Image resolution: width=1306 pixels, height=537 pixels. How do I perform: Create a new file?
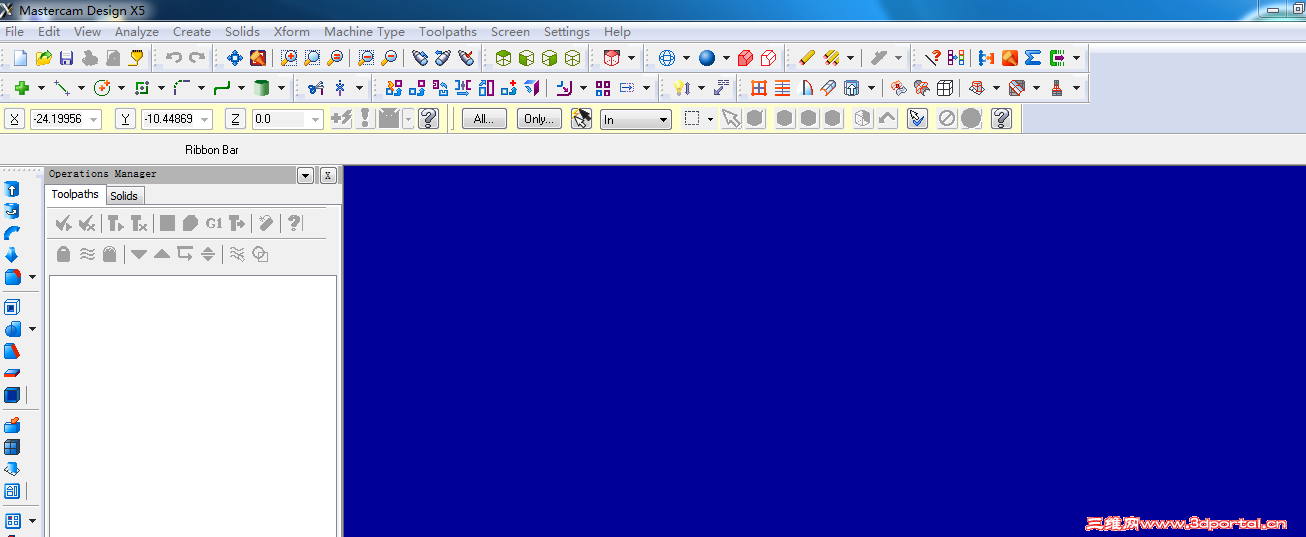point(20,58)
